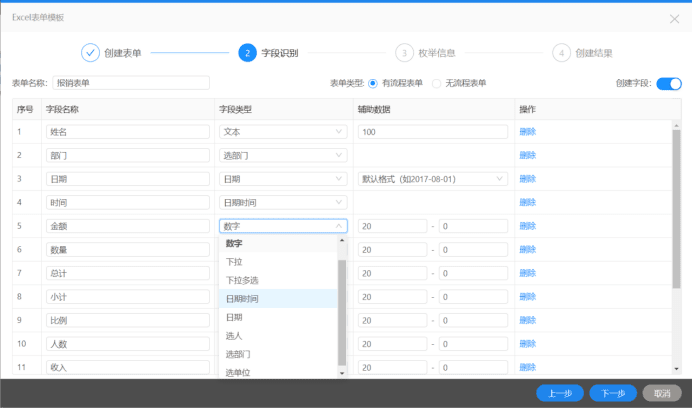693x408 pixels.
Task: Click 上一步 button
Action: coord(560,393)
